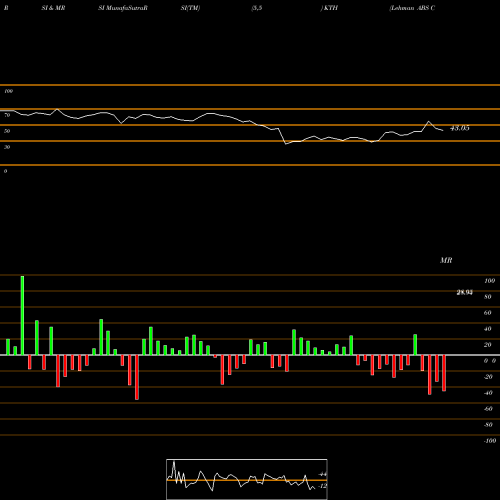The height and width of the screenshot is (500, 500).
Task: Click the '(5,5' parameter text
Action: click(x=257, y=8)
